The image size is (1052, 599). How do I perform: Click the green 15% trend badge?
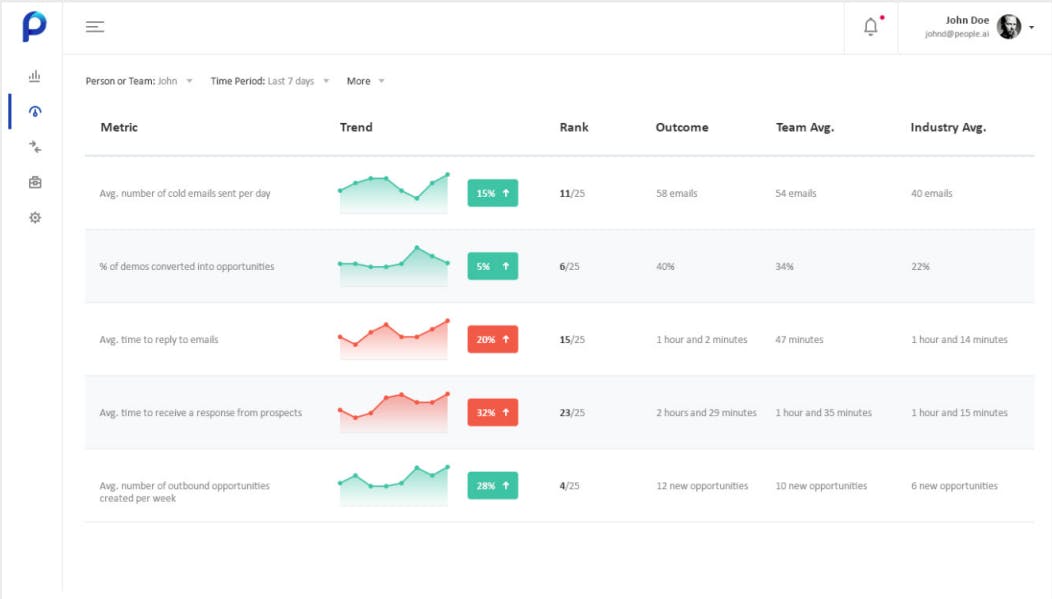[492, 193]
